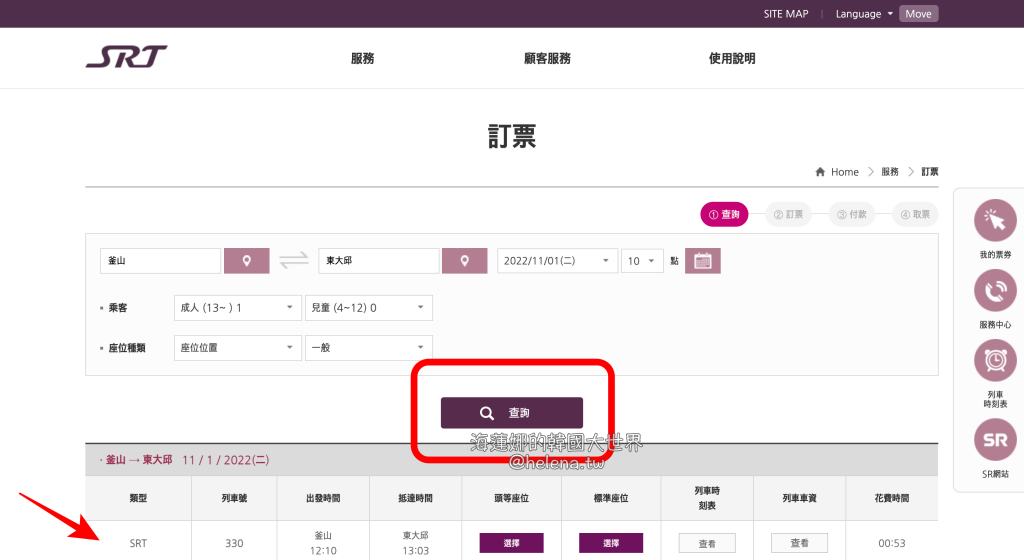1024x560 pixels.
Task: Swap departure and arrival stations
Action: click(294, 261)
